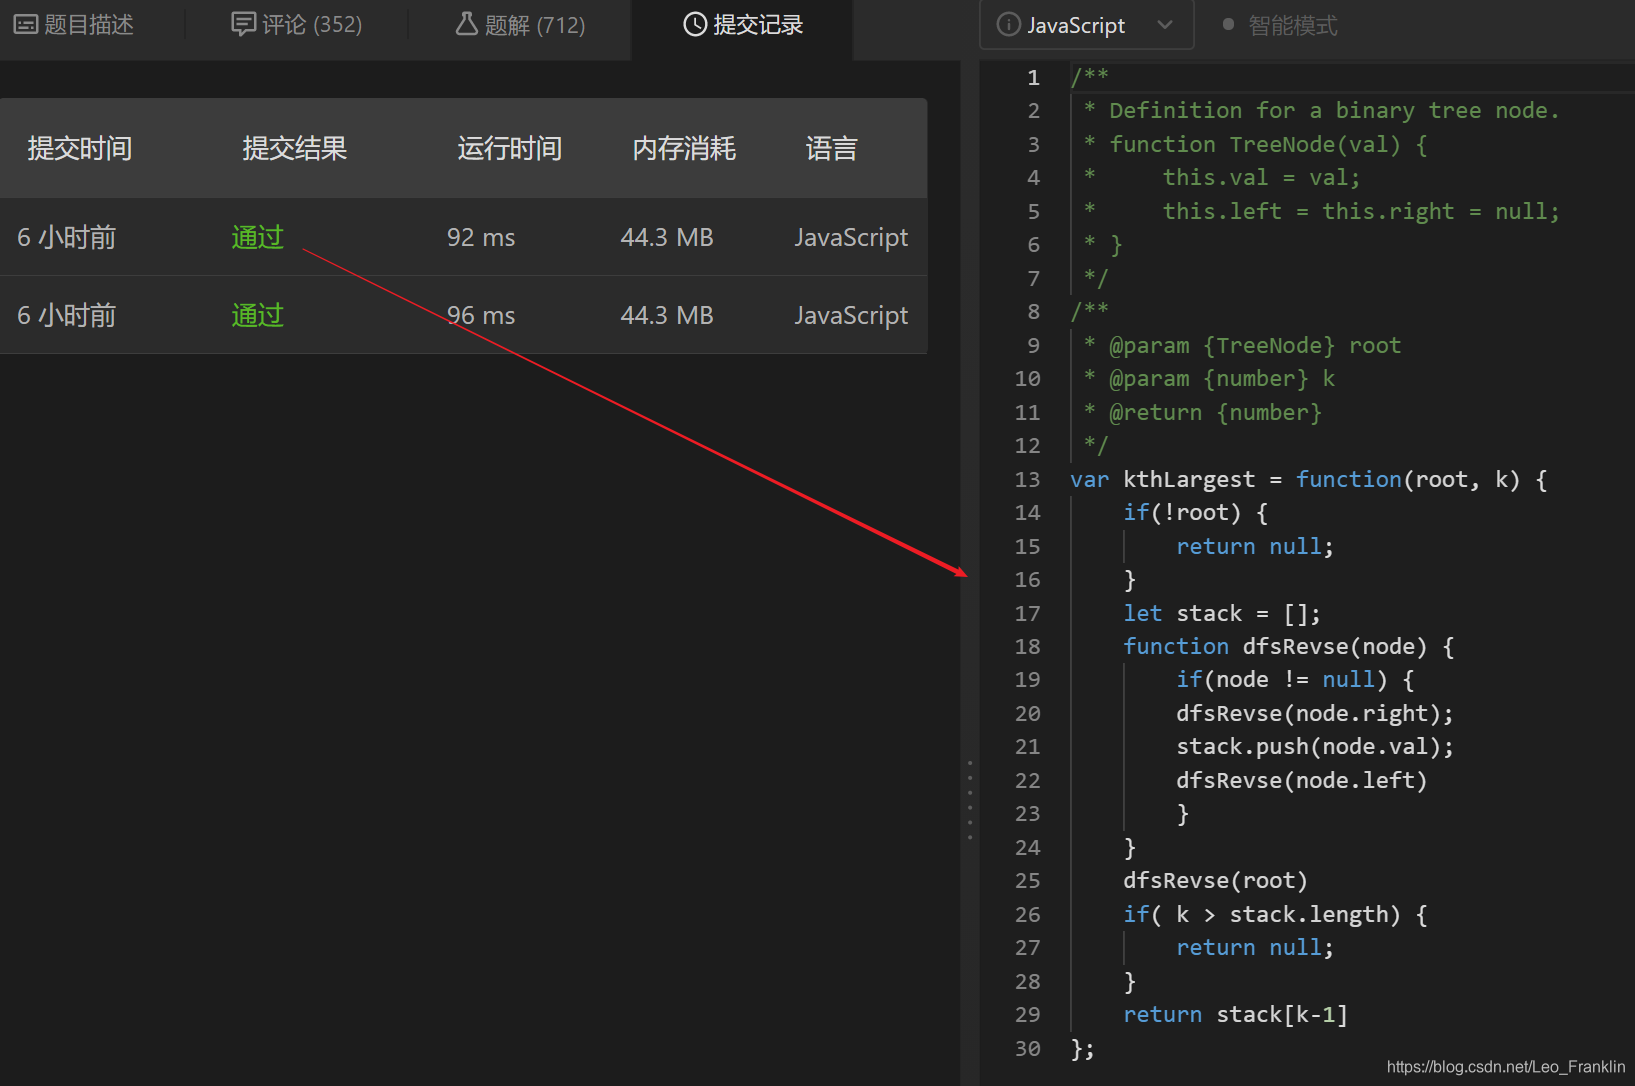This screenshot has width=1635, height=1086.
Task: Click the 语言 column header
Action: [x=832, y=148]
